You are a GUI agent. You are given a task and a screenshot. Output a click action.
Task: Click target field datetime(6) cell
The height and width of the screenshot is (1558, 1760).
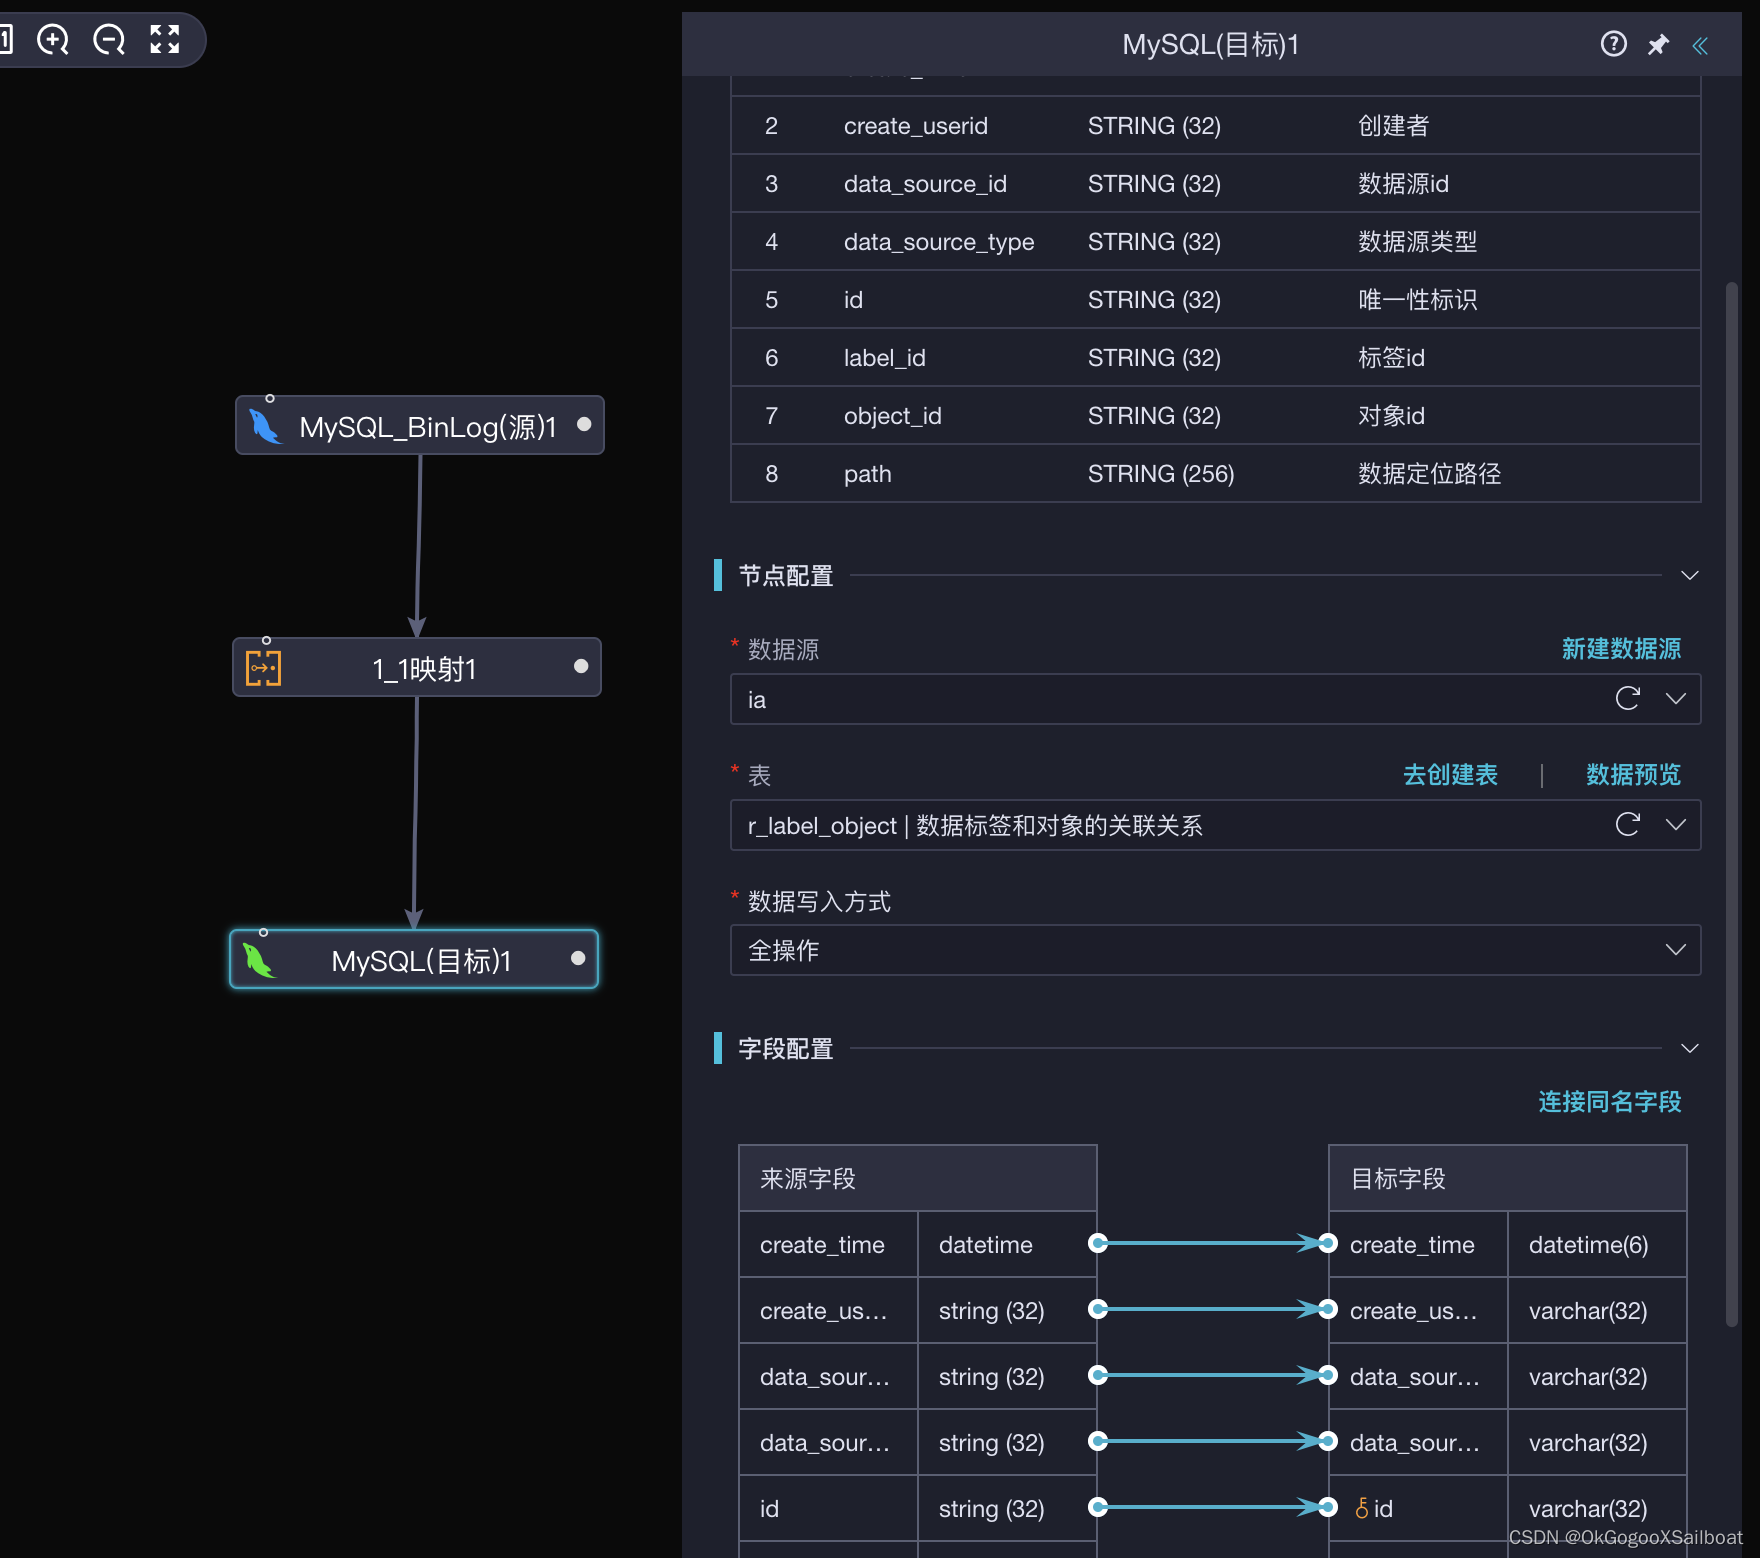tap(1597, 1245)
